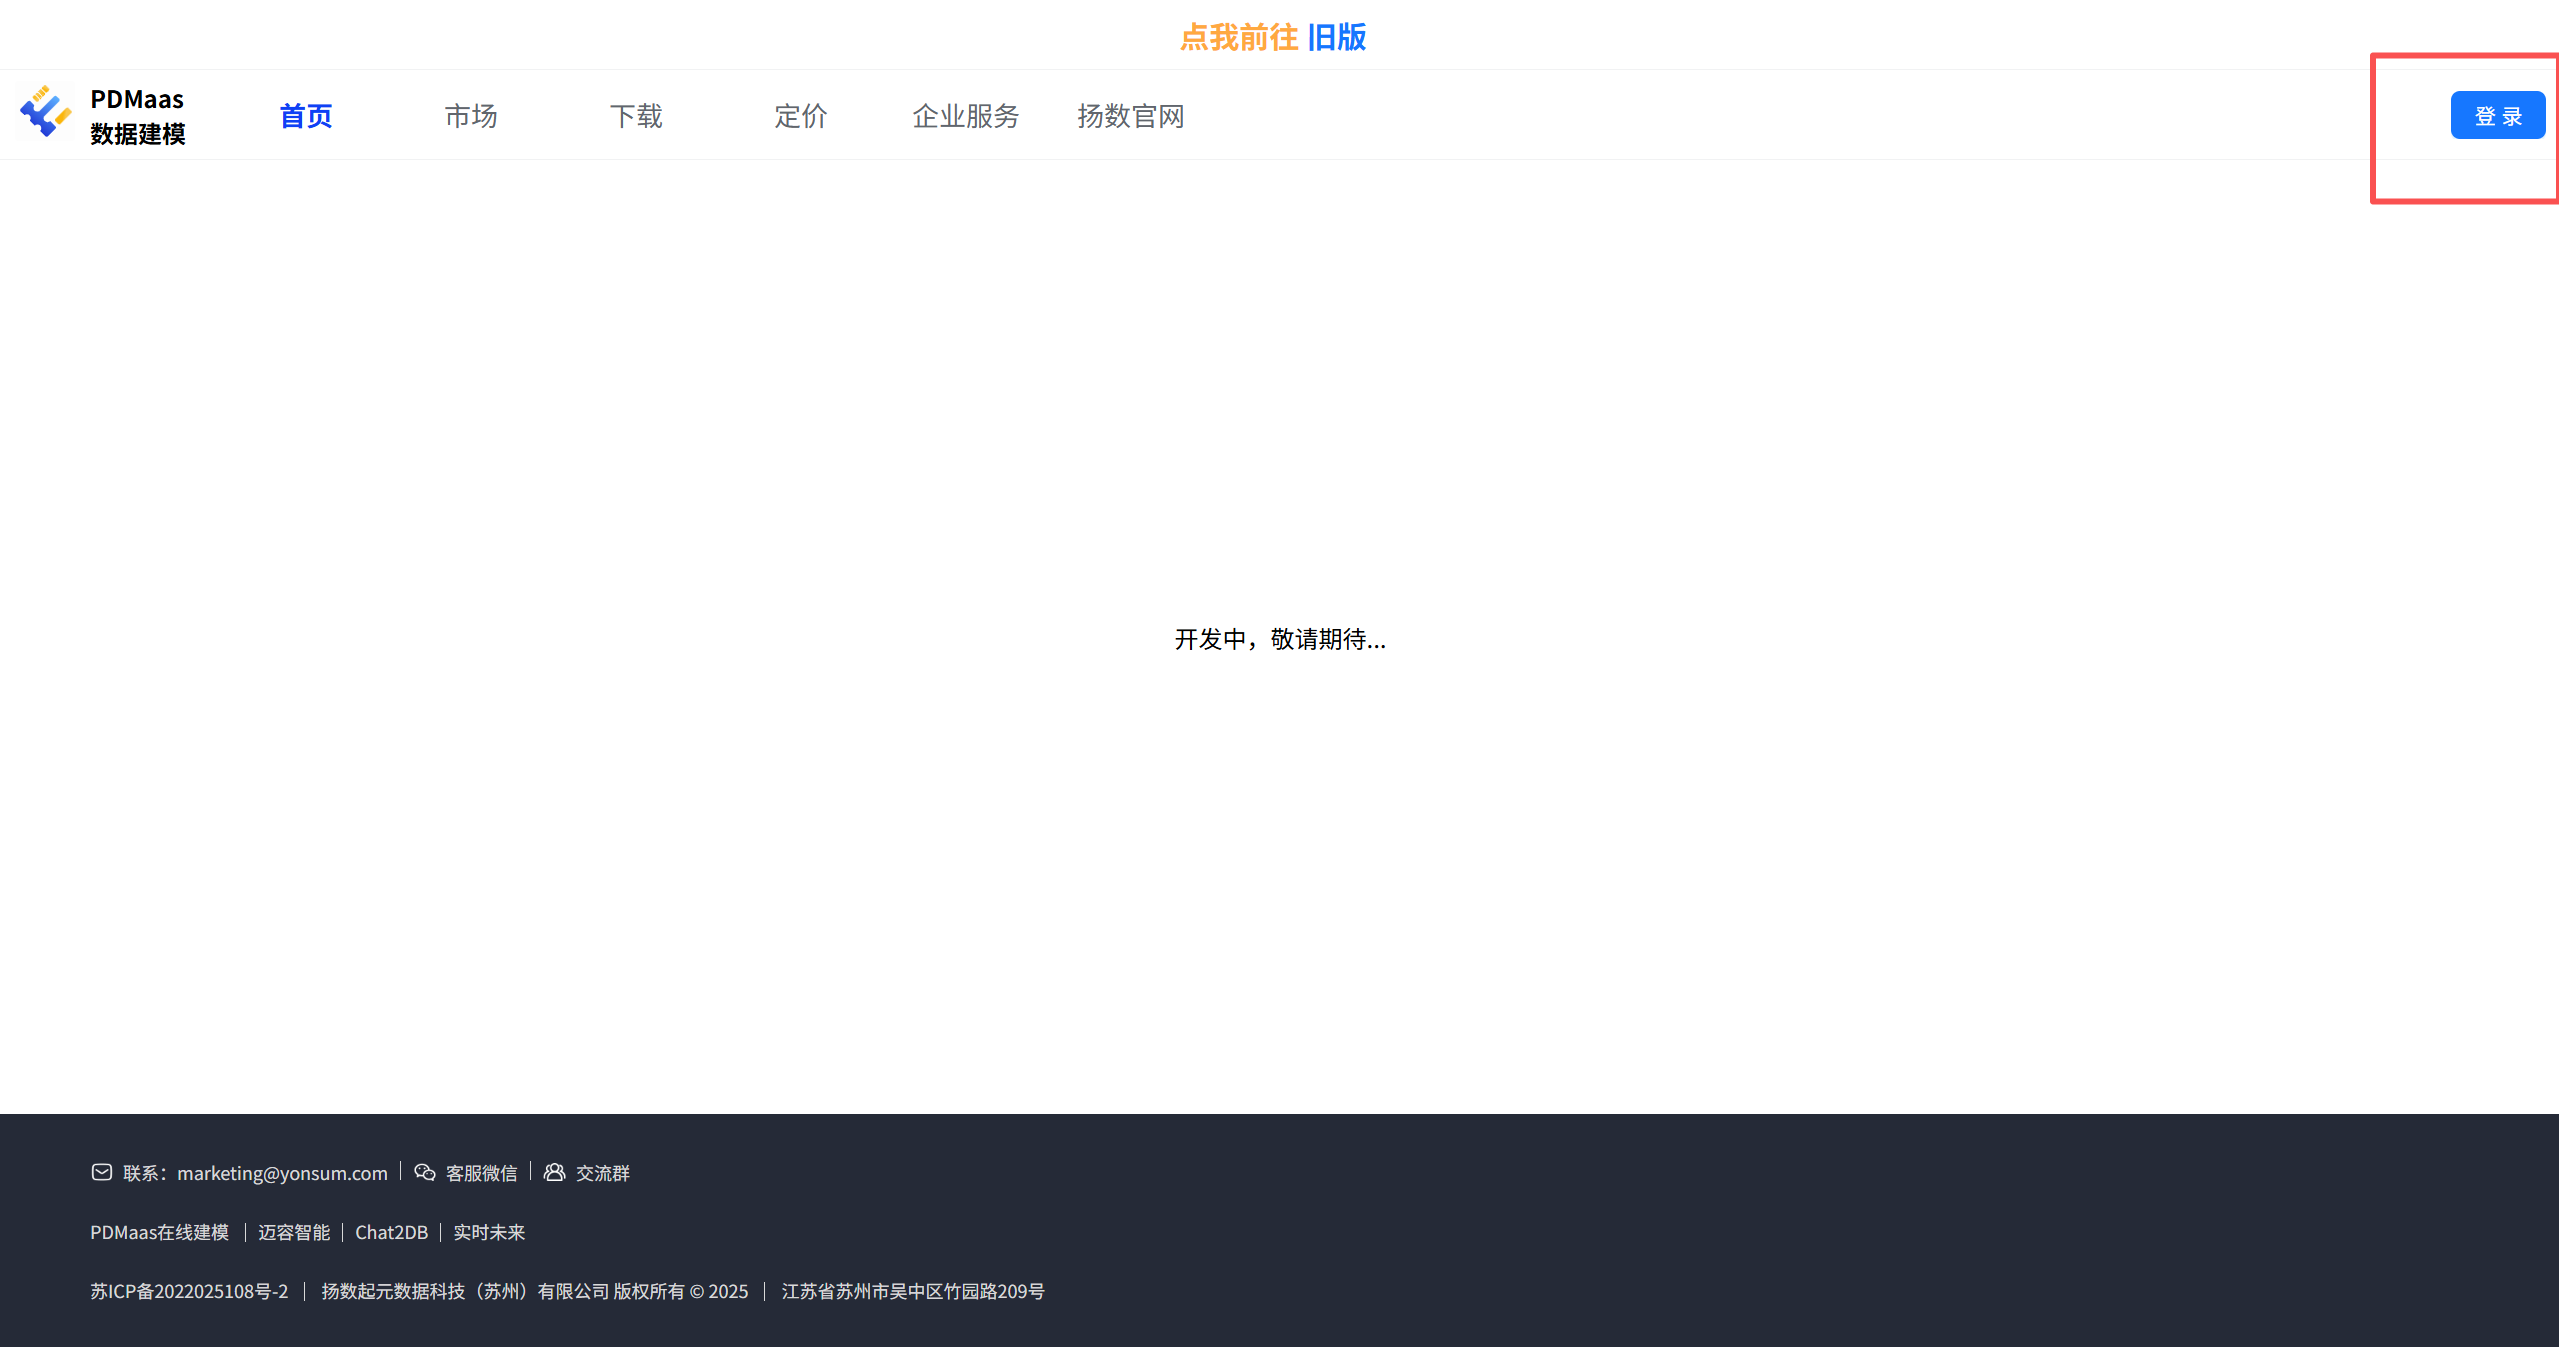Open the 下载 page

(x=636, y=116)
